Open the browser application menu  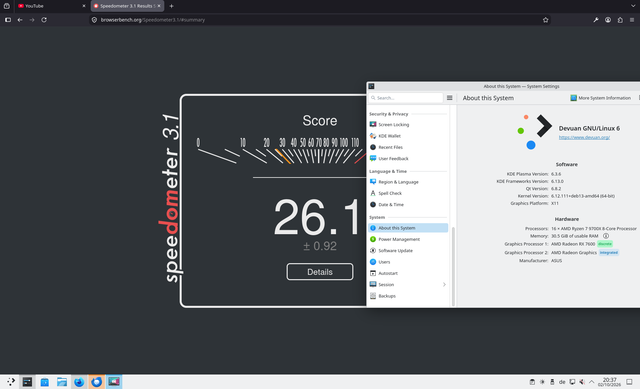pyautogui.click(x=632, y=20)
